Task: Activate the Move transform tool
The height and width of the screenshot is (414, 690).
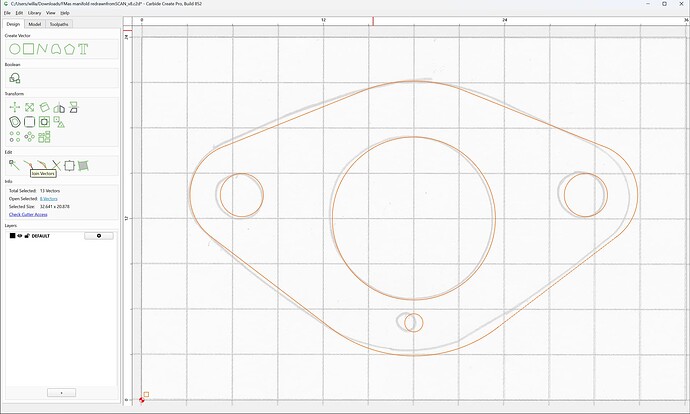Action: [15, 107]
